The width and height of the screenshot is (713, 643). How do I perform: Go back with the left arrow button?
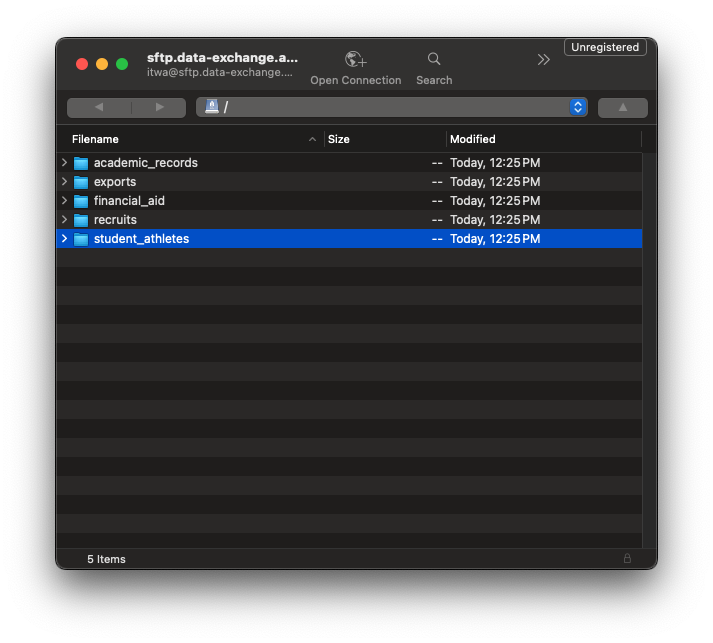[x=99, y=107]
